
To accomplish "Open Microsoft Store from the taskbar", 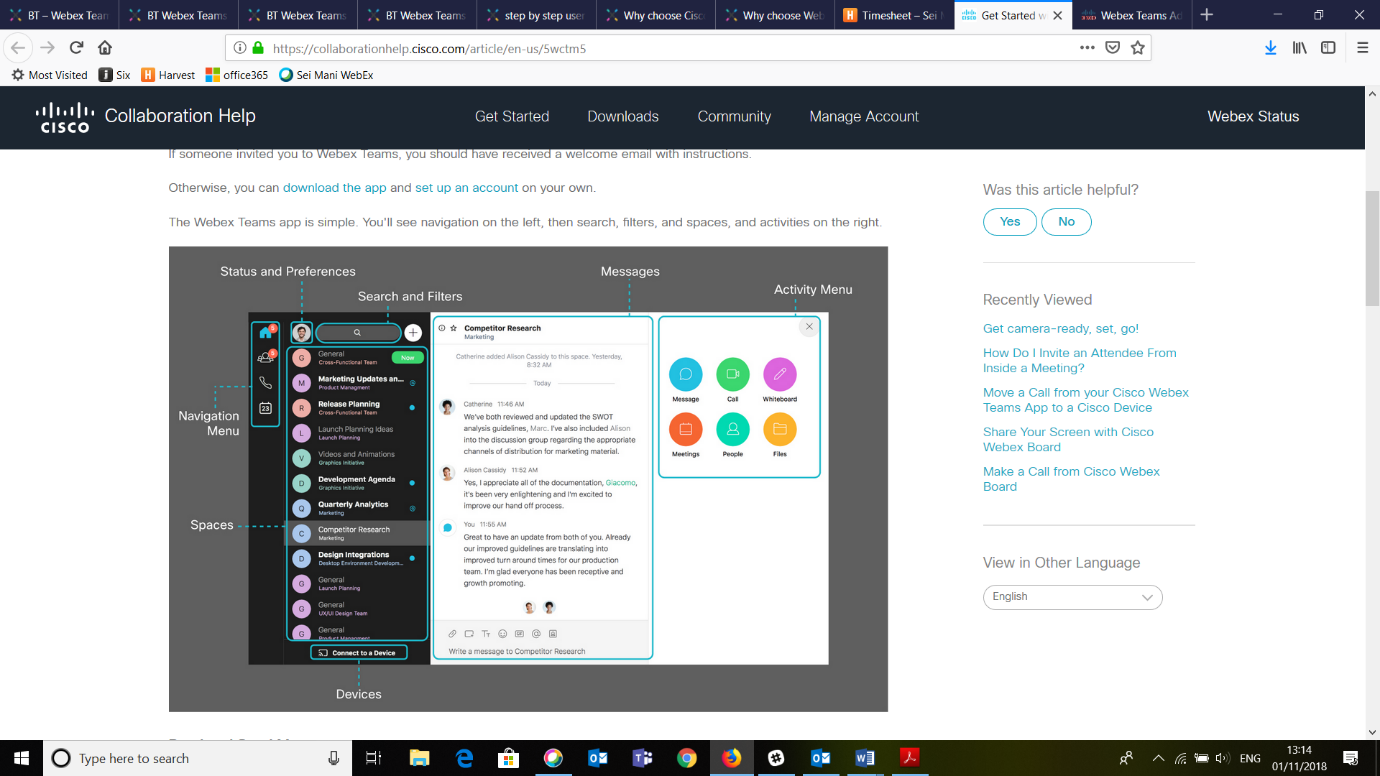I will tap(509, 758).
